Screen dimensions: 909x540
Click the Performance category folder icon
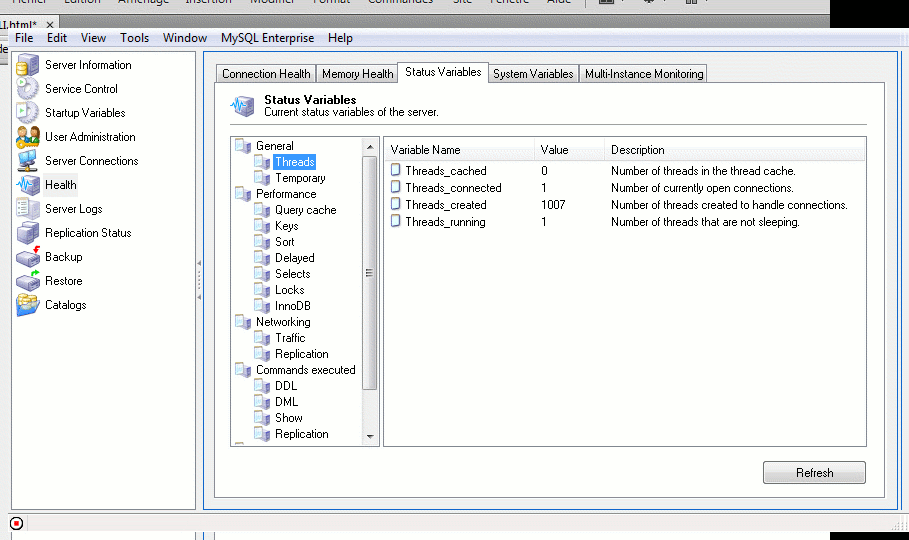pos(243,194)
